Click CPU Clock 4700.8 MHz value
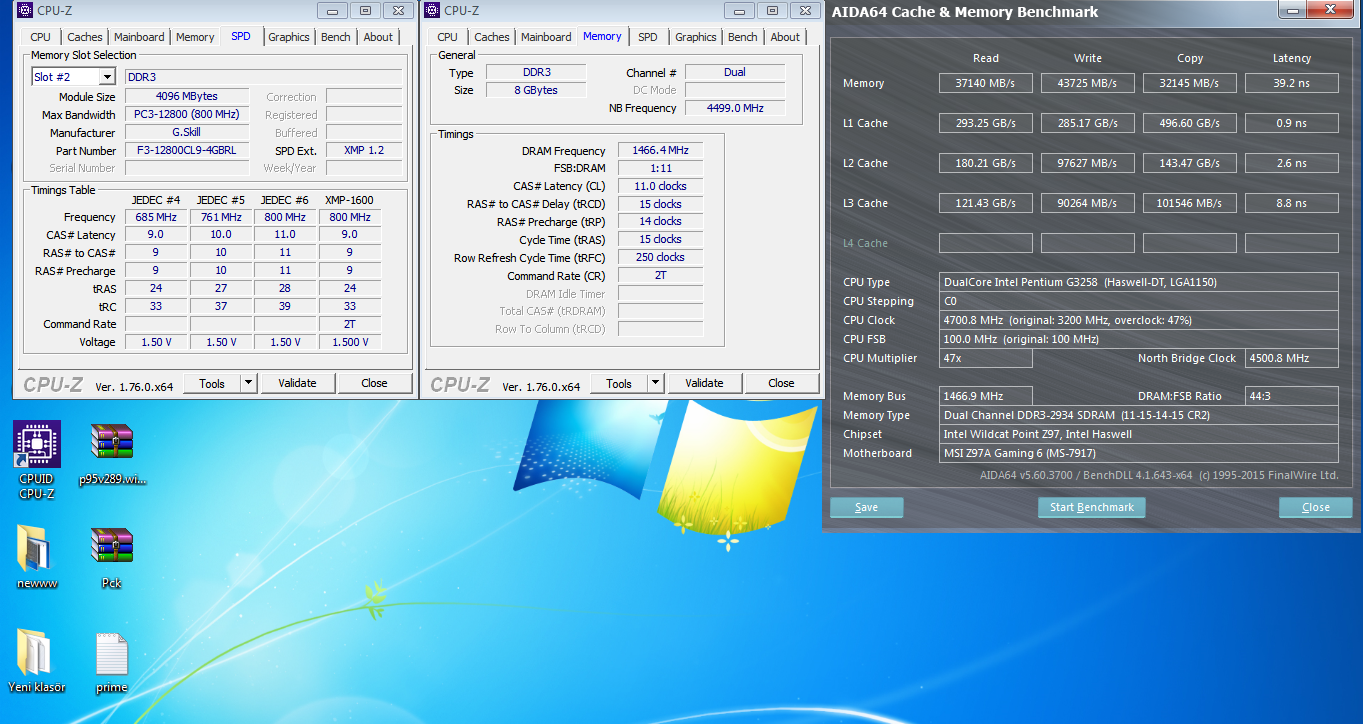The width and height of the screenshot is (1363, 724). click(1139, 320)
